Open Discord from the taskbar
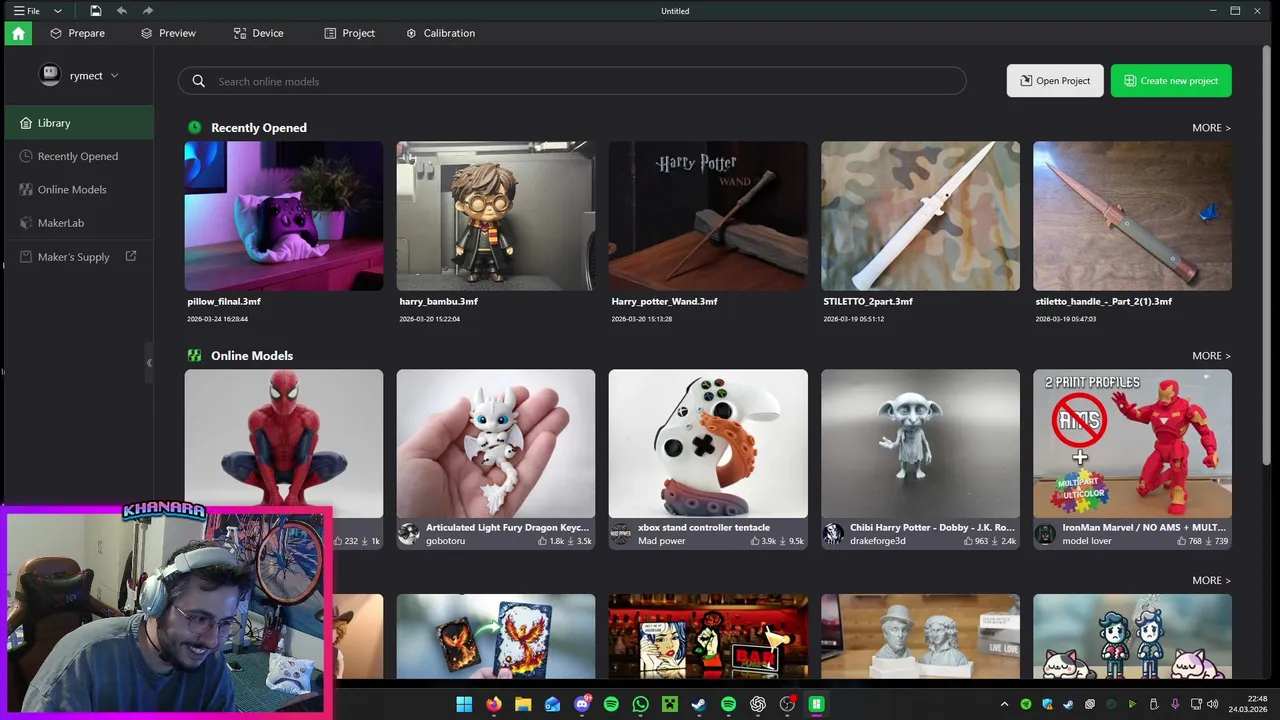This screenshot has width=1280, height=720. tap(582, 704)
